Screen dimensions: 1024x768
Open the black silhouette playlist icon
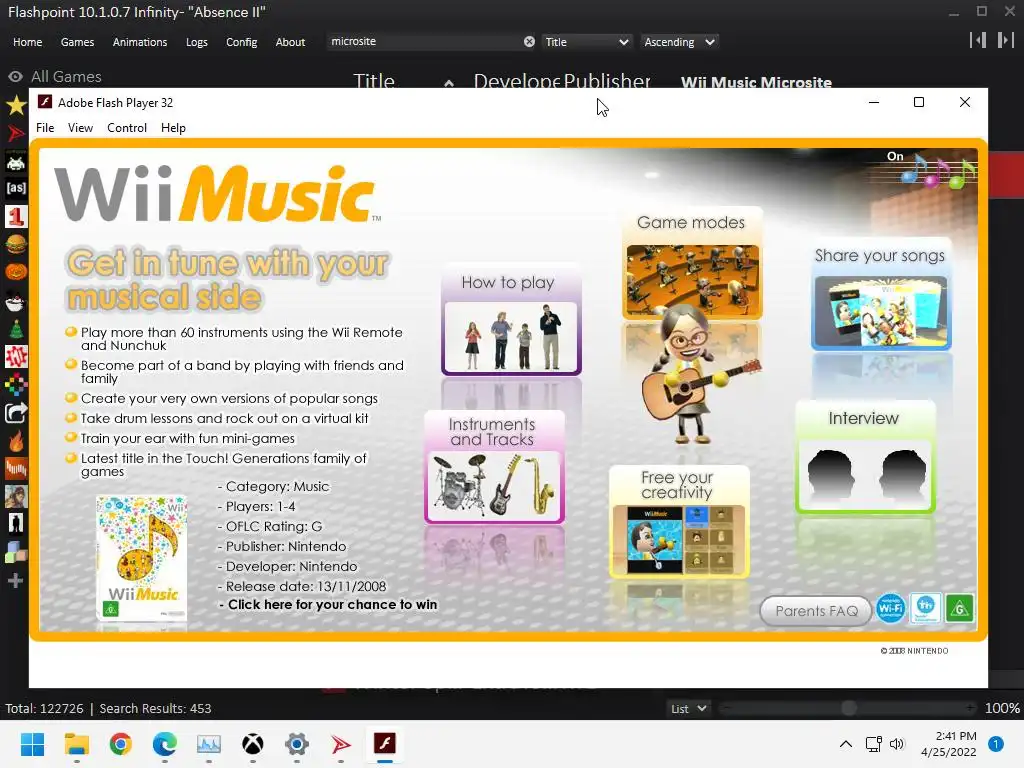point(16,523)
